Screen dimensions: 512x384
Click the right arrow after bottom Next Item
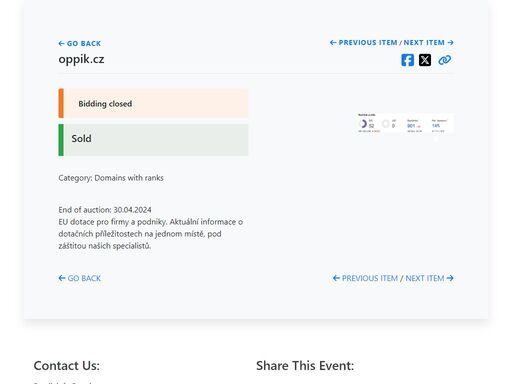coord(450,278)
